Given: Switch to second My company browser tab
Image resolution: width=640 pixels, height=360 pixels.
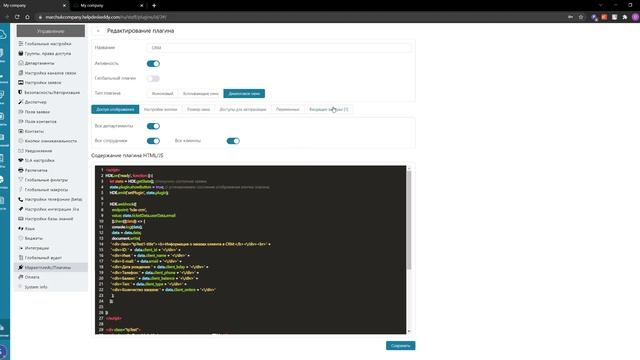Looking at the screenshot, I should point(108,6).
